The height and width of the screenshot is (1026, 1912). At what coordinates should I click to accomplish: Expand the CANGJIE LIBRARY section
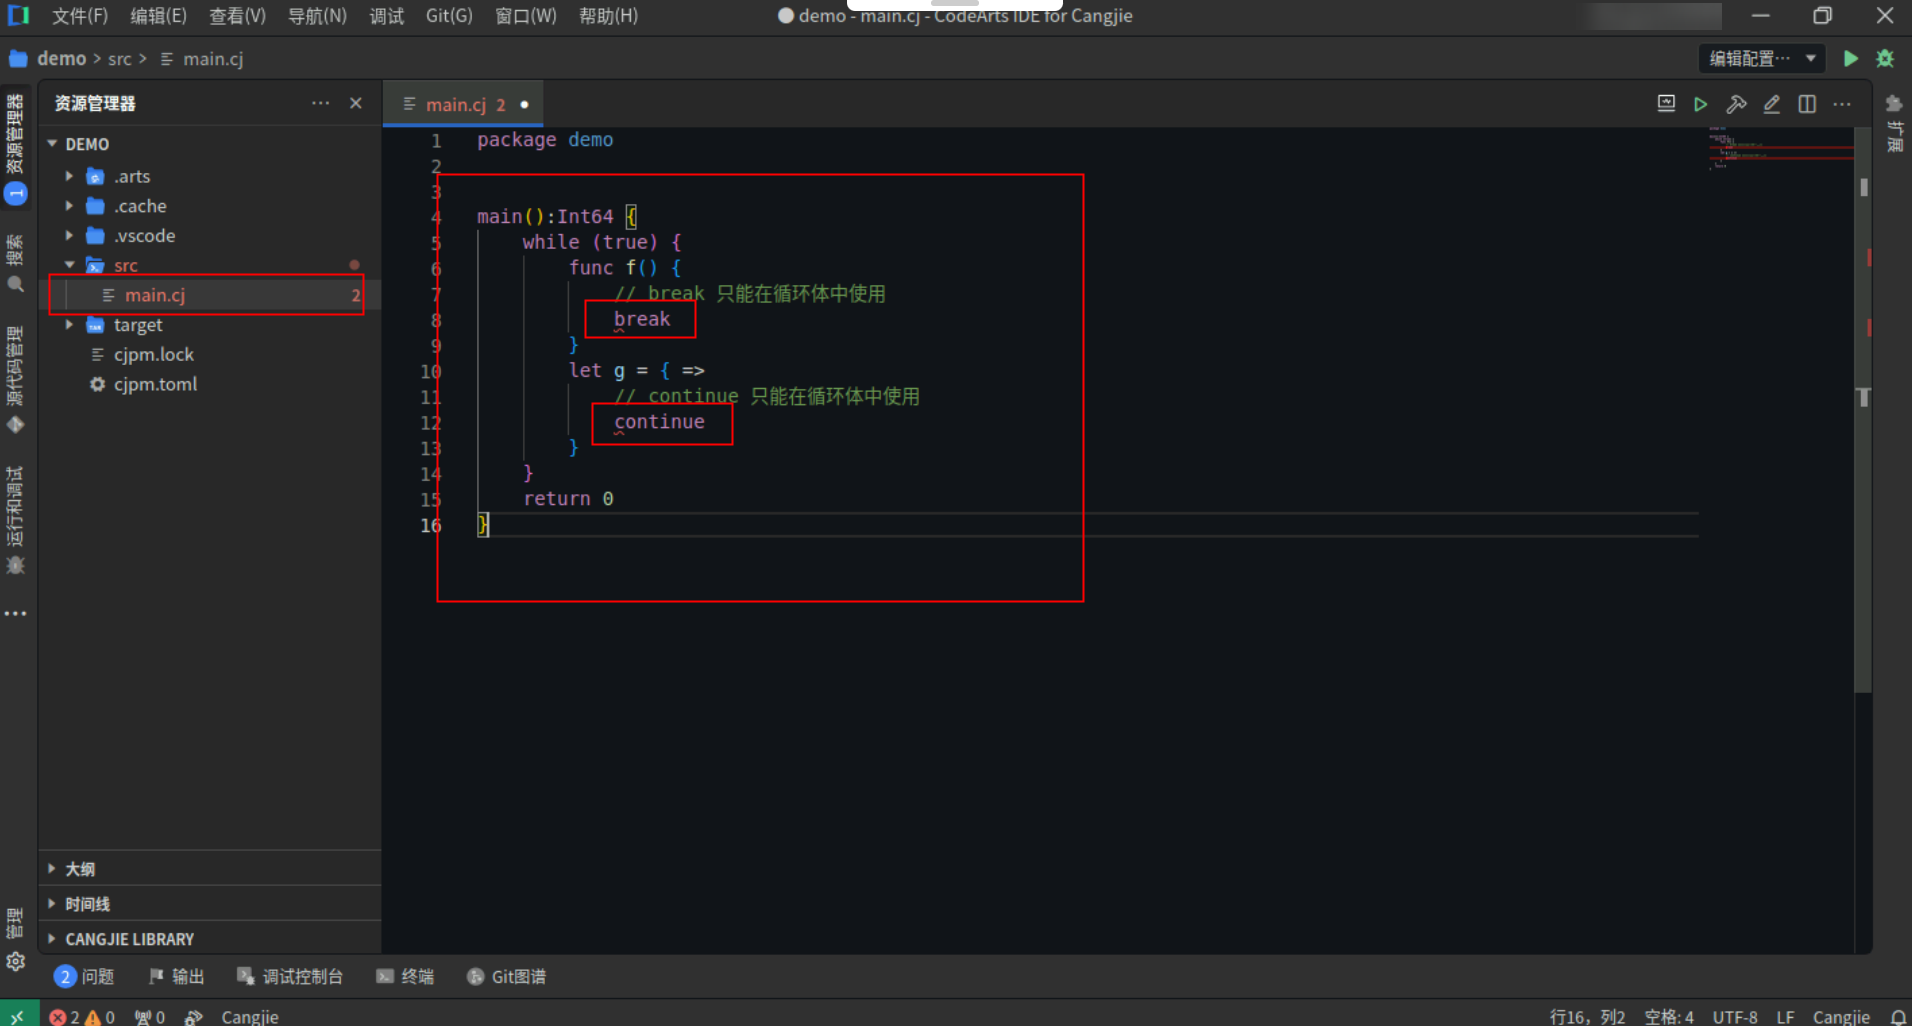[210, 939]
